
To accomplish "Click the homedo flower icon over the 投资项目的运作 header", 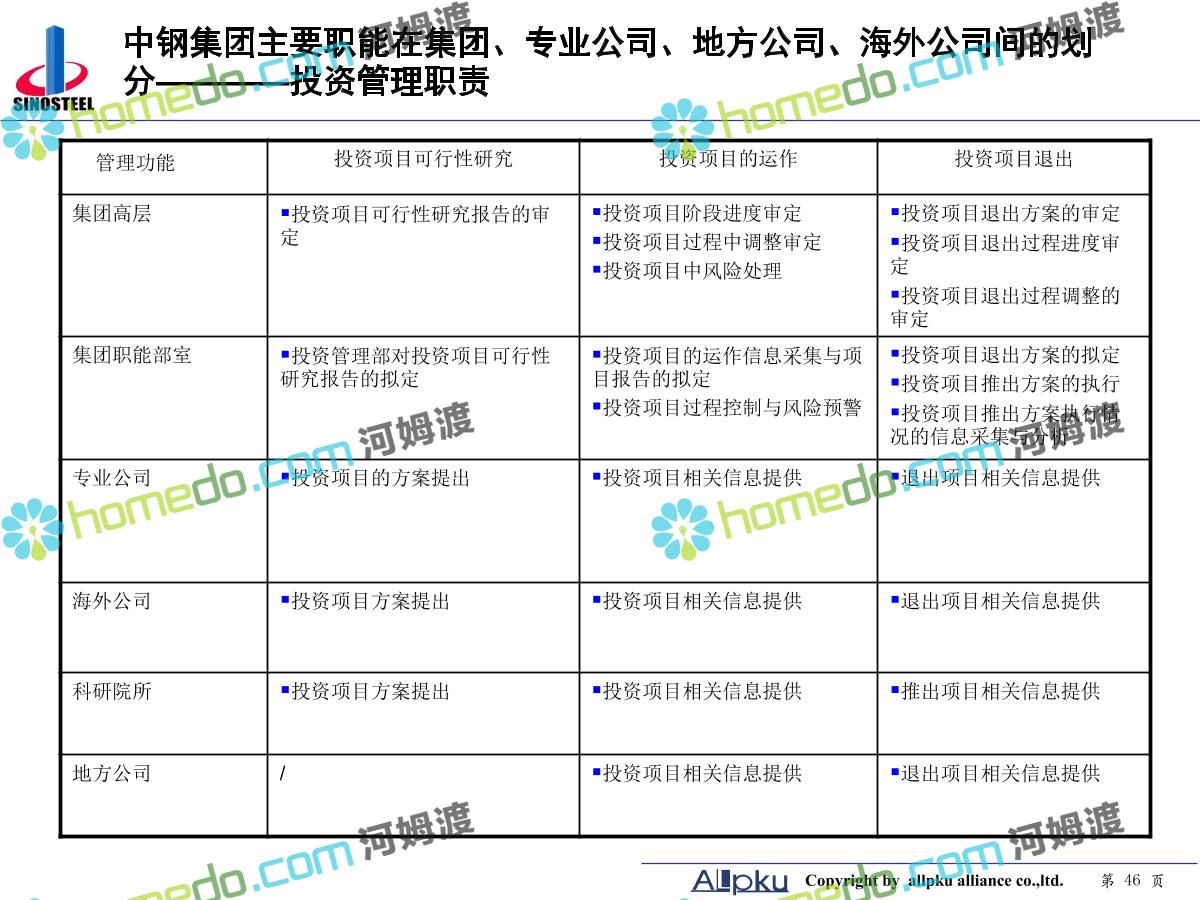I will [x=682, y=128].
